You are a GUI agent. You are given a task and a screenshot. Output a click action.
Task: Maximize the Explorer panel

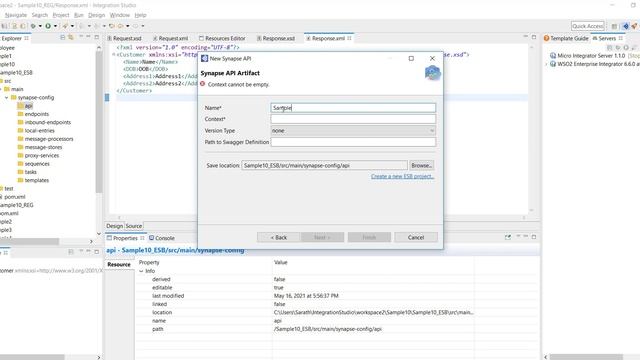tap(97, 37)
